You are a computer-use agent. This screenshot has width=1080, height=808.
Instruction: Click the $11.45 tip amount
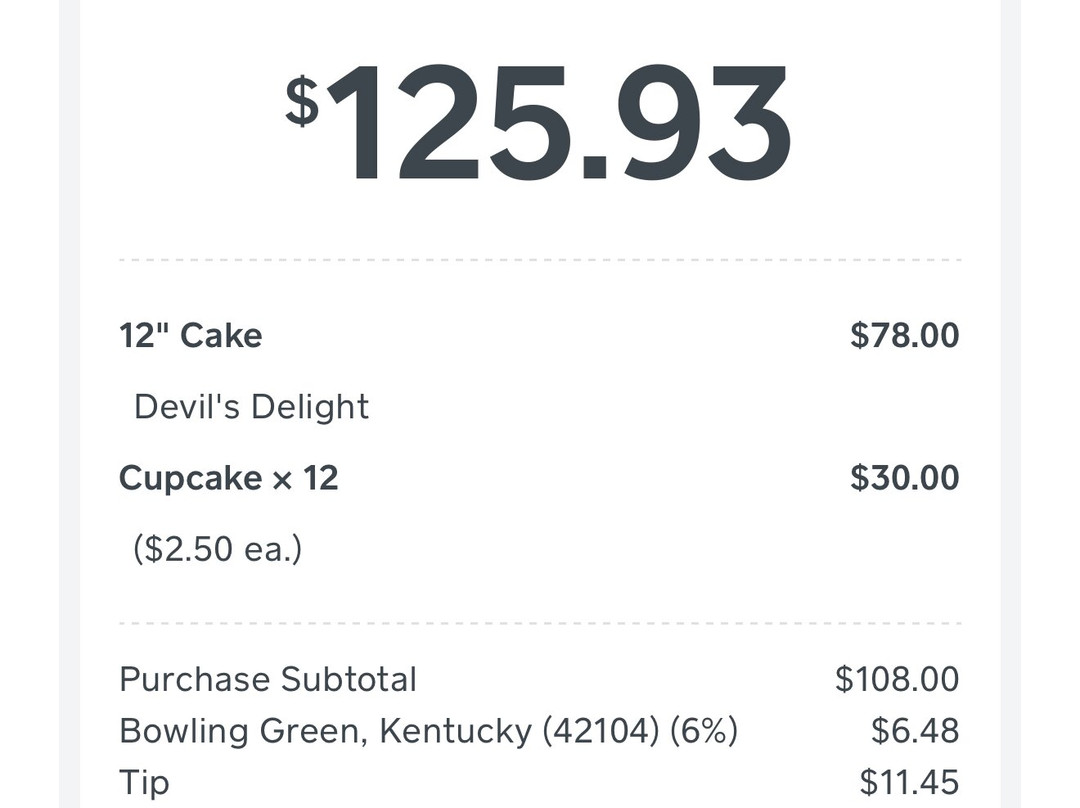909,783
